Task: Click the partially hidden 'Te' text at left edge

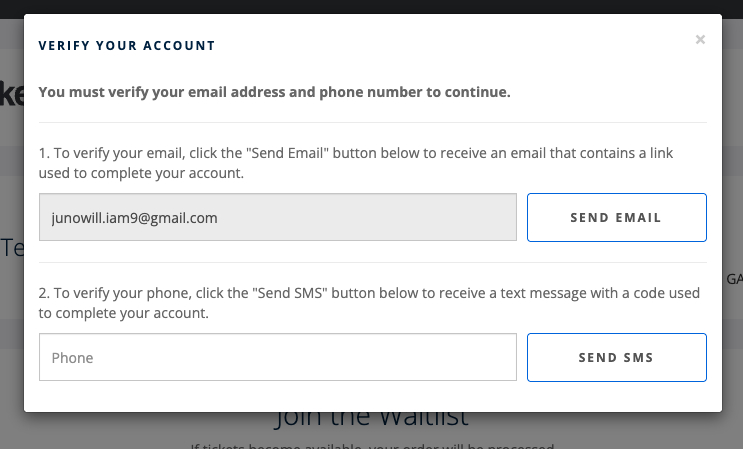Action: (x=12, y=248)
